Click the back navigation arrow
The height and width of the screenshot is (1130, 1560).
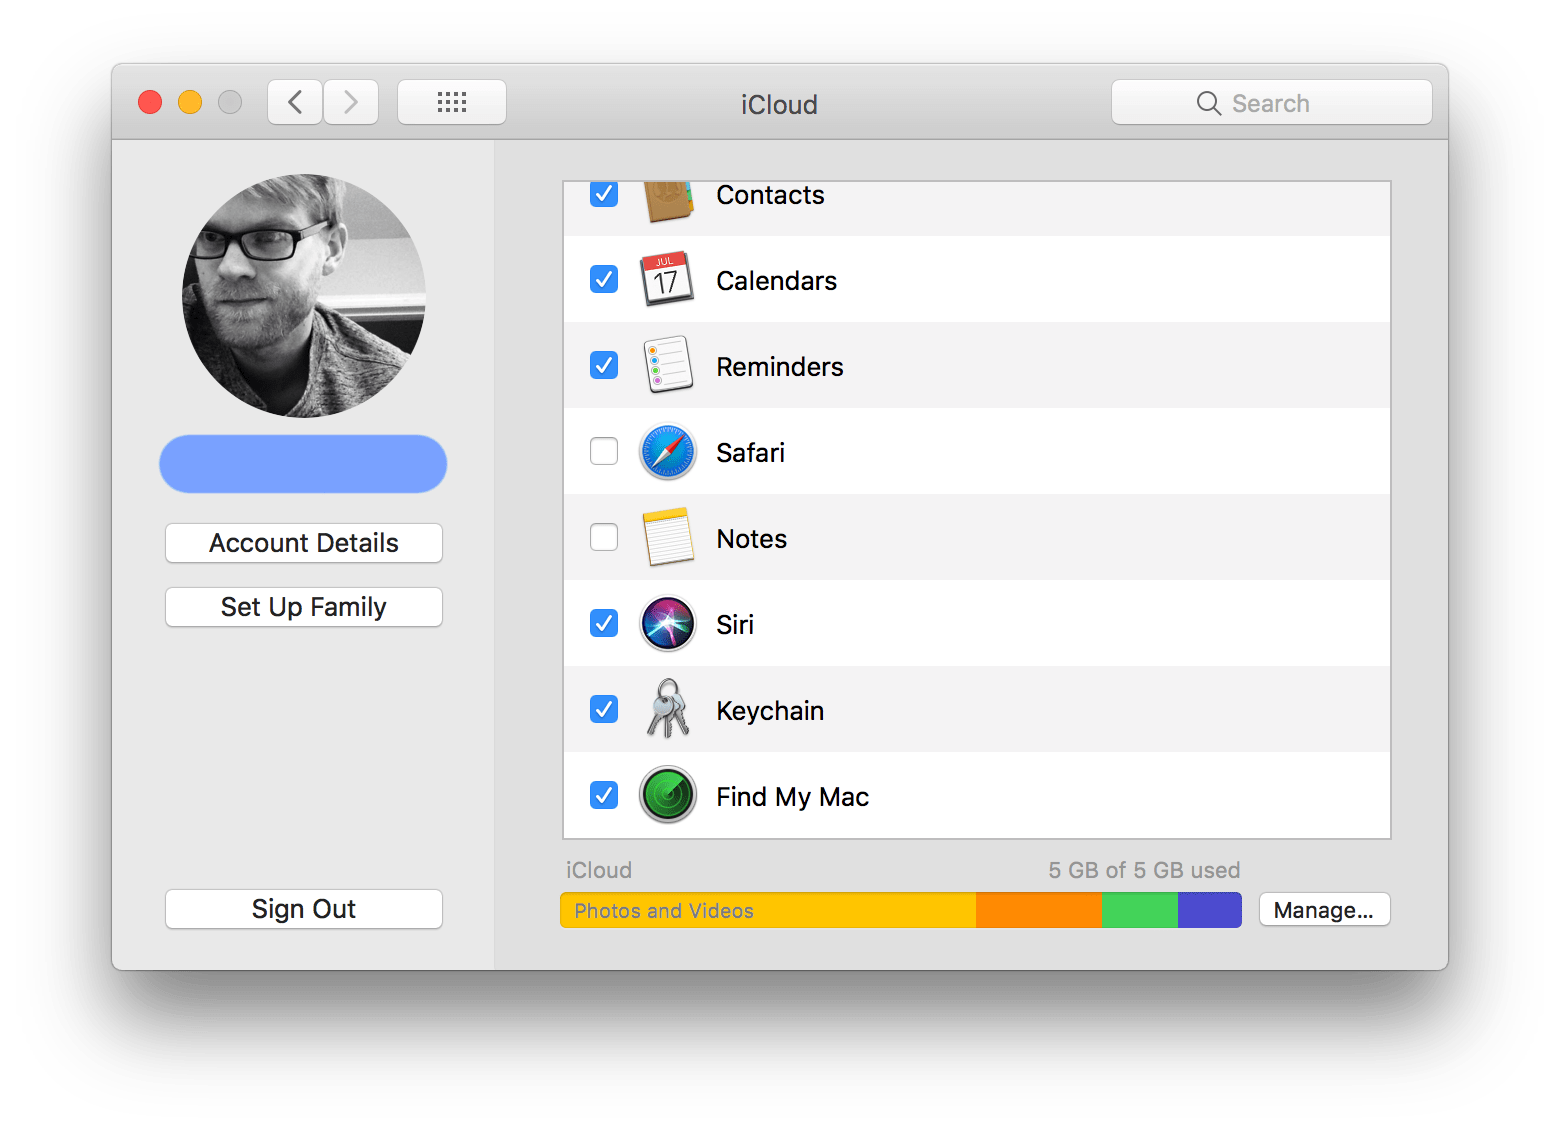[294, 101]
